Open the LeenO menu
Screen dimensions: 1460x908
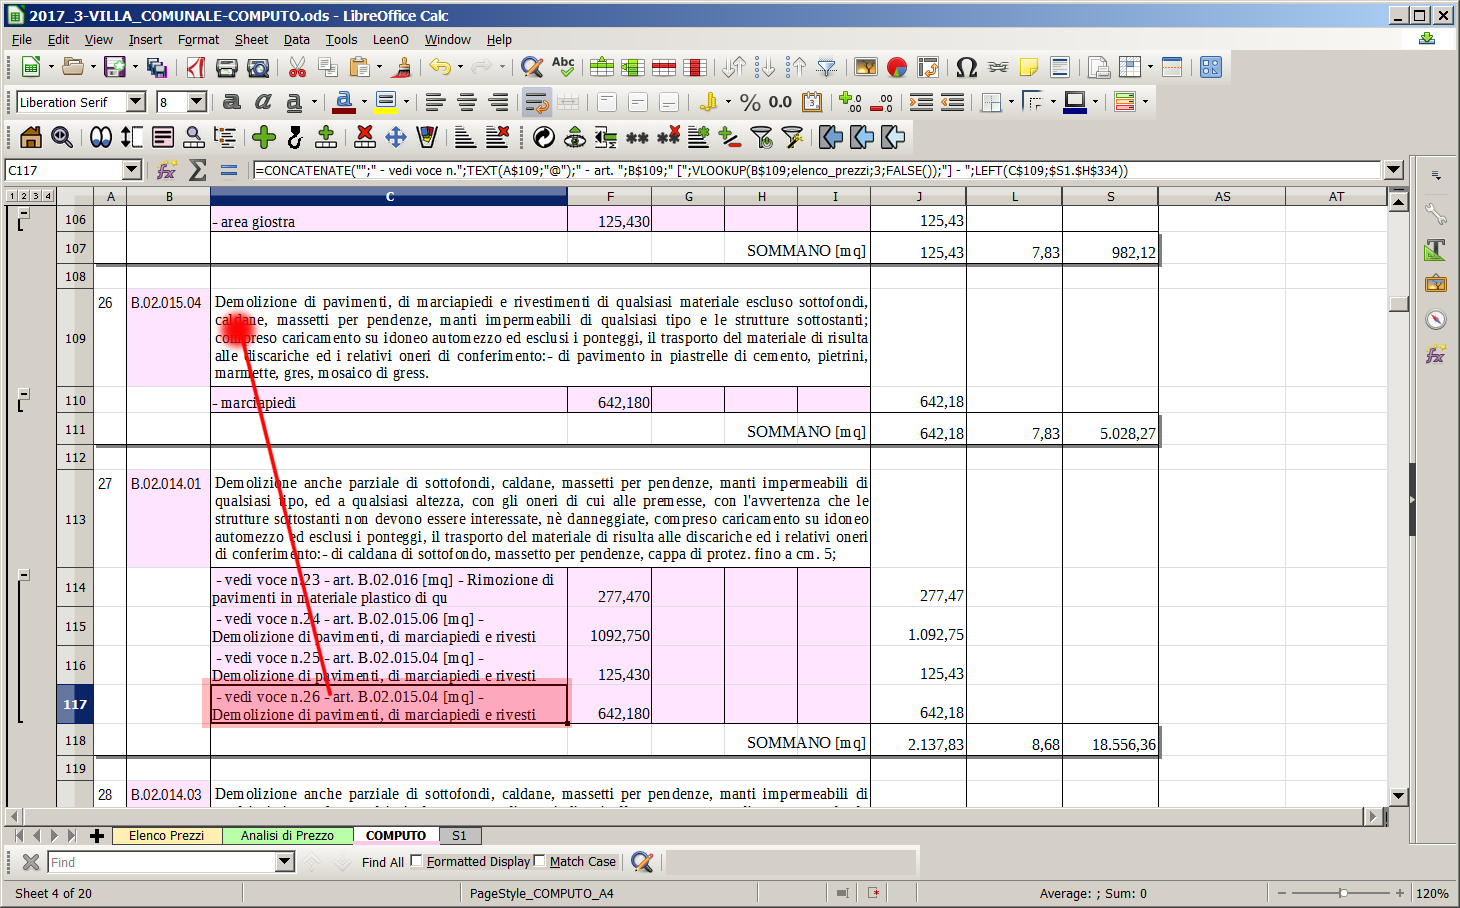coord(391,40)
